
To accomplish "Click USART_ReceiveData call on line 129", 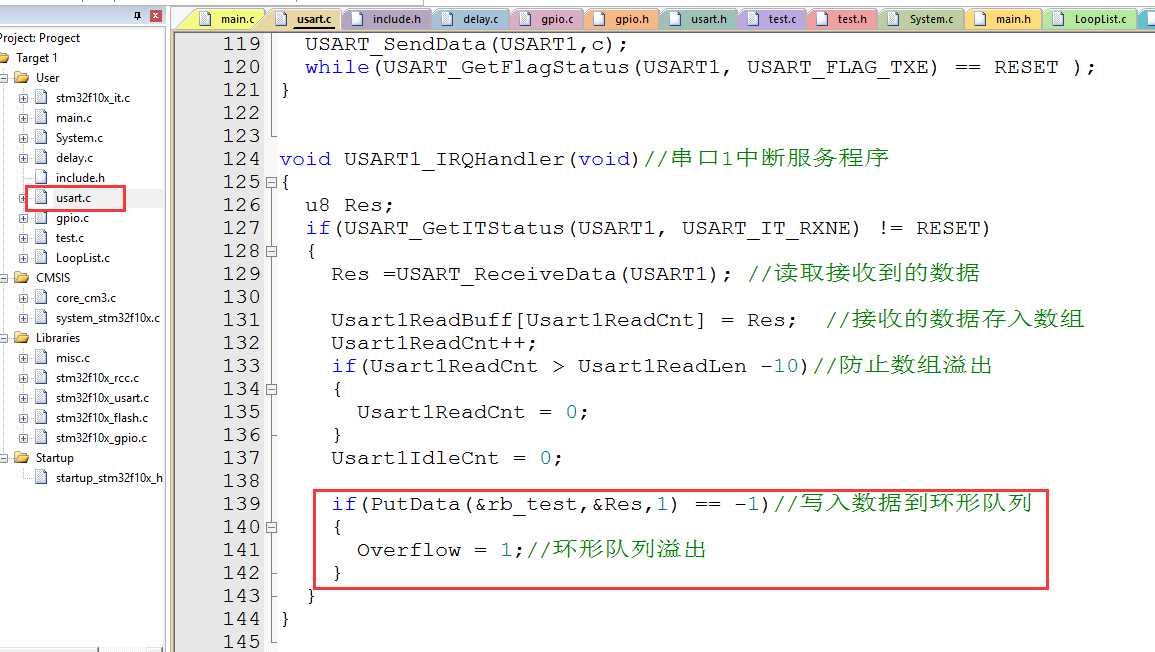I will (x=506, y=274).
